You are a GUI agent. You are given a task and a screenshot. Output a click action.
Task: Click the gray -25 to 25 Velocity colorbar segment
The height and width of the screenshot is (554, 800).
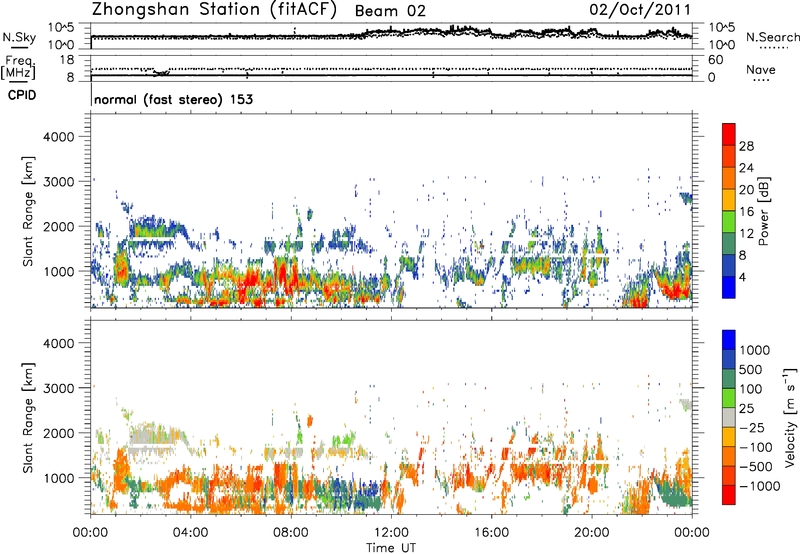coord(729,418)
